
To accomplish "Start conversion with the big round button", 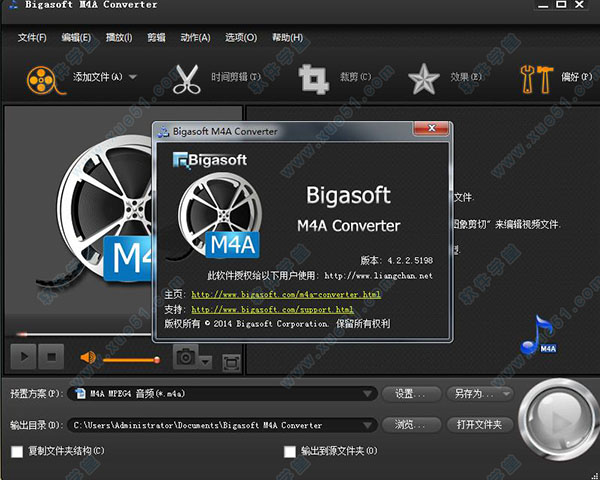I will (x=559, y=421).
